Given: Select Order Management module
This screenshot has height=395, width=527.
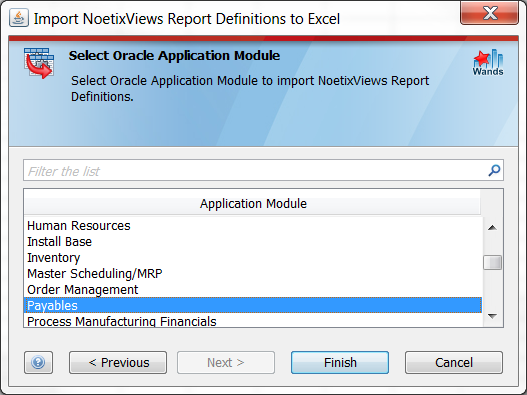Looking at the screenshot, I should [253, 289].
